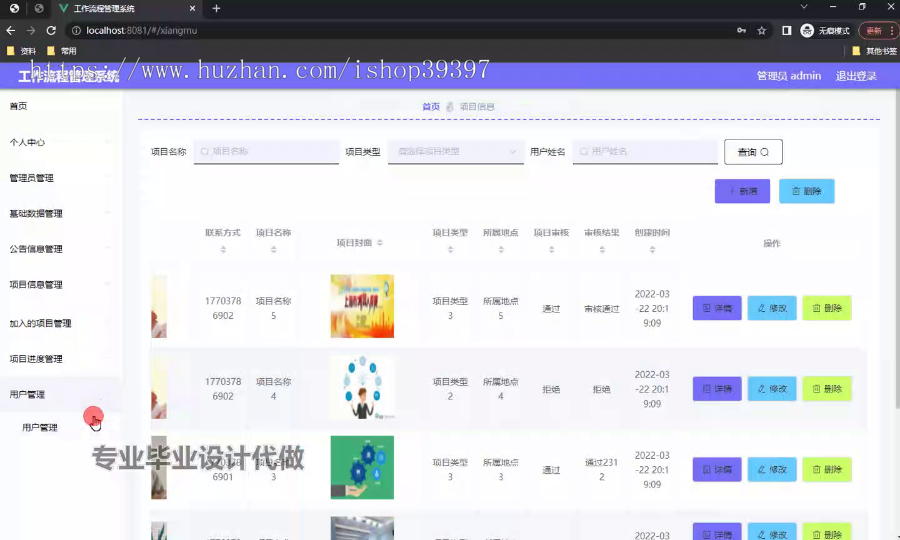The height and width of the screenshot is (540, 900).
Task: Open the 项目类型 select dropdown
Action: click(456, 151)
